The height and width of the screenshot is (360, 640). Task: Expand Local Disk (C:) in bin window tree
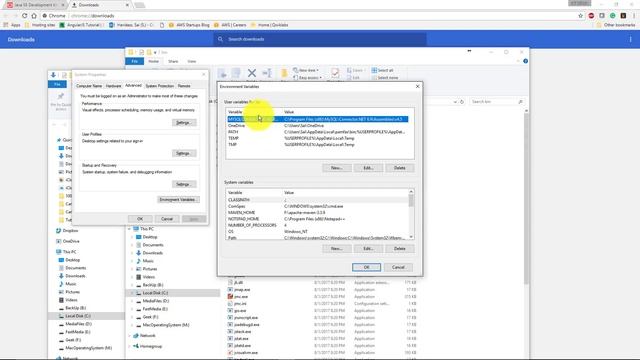tap(132, 293)
